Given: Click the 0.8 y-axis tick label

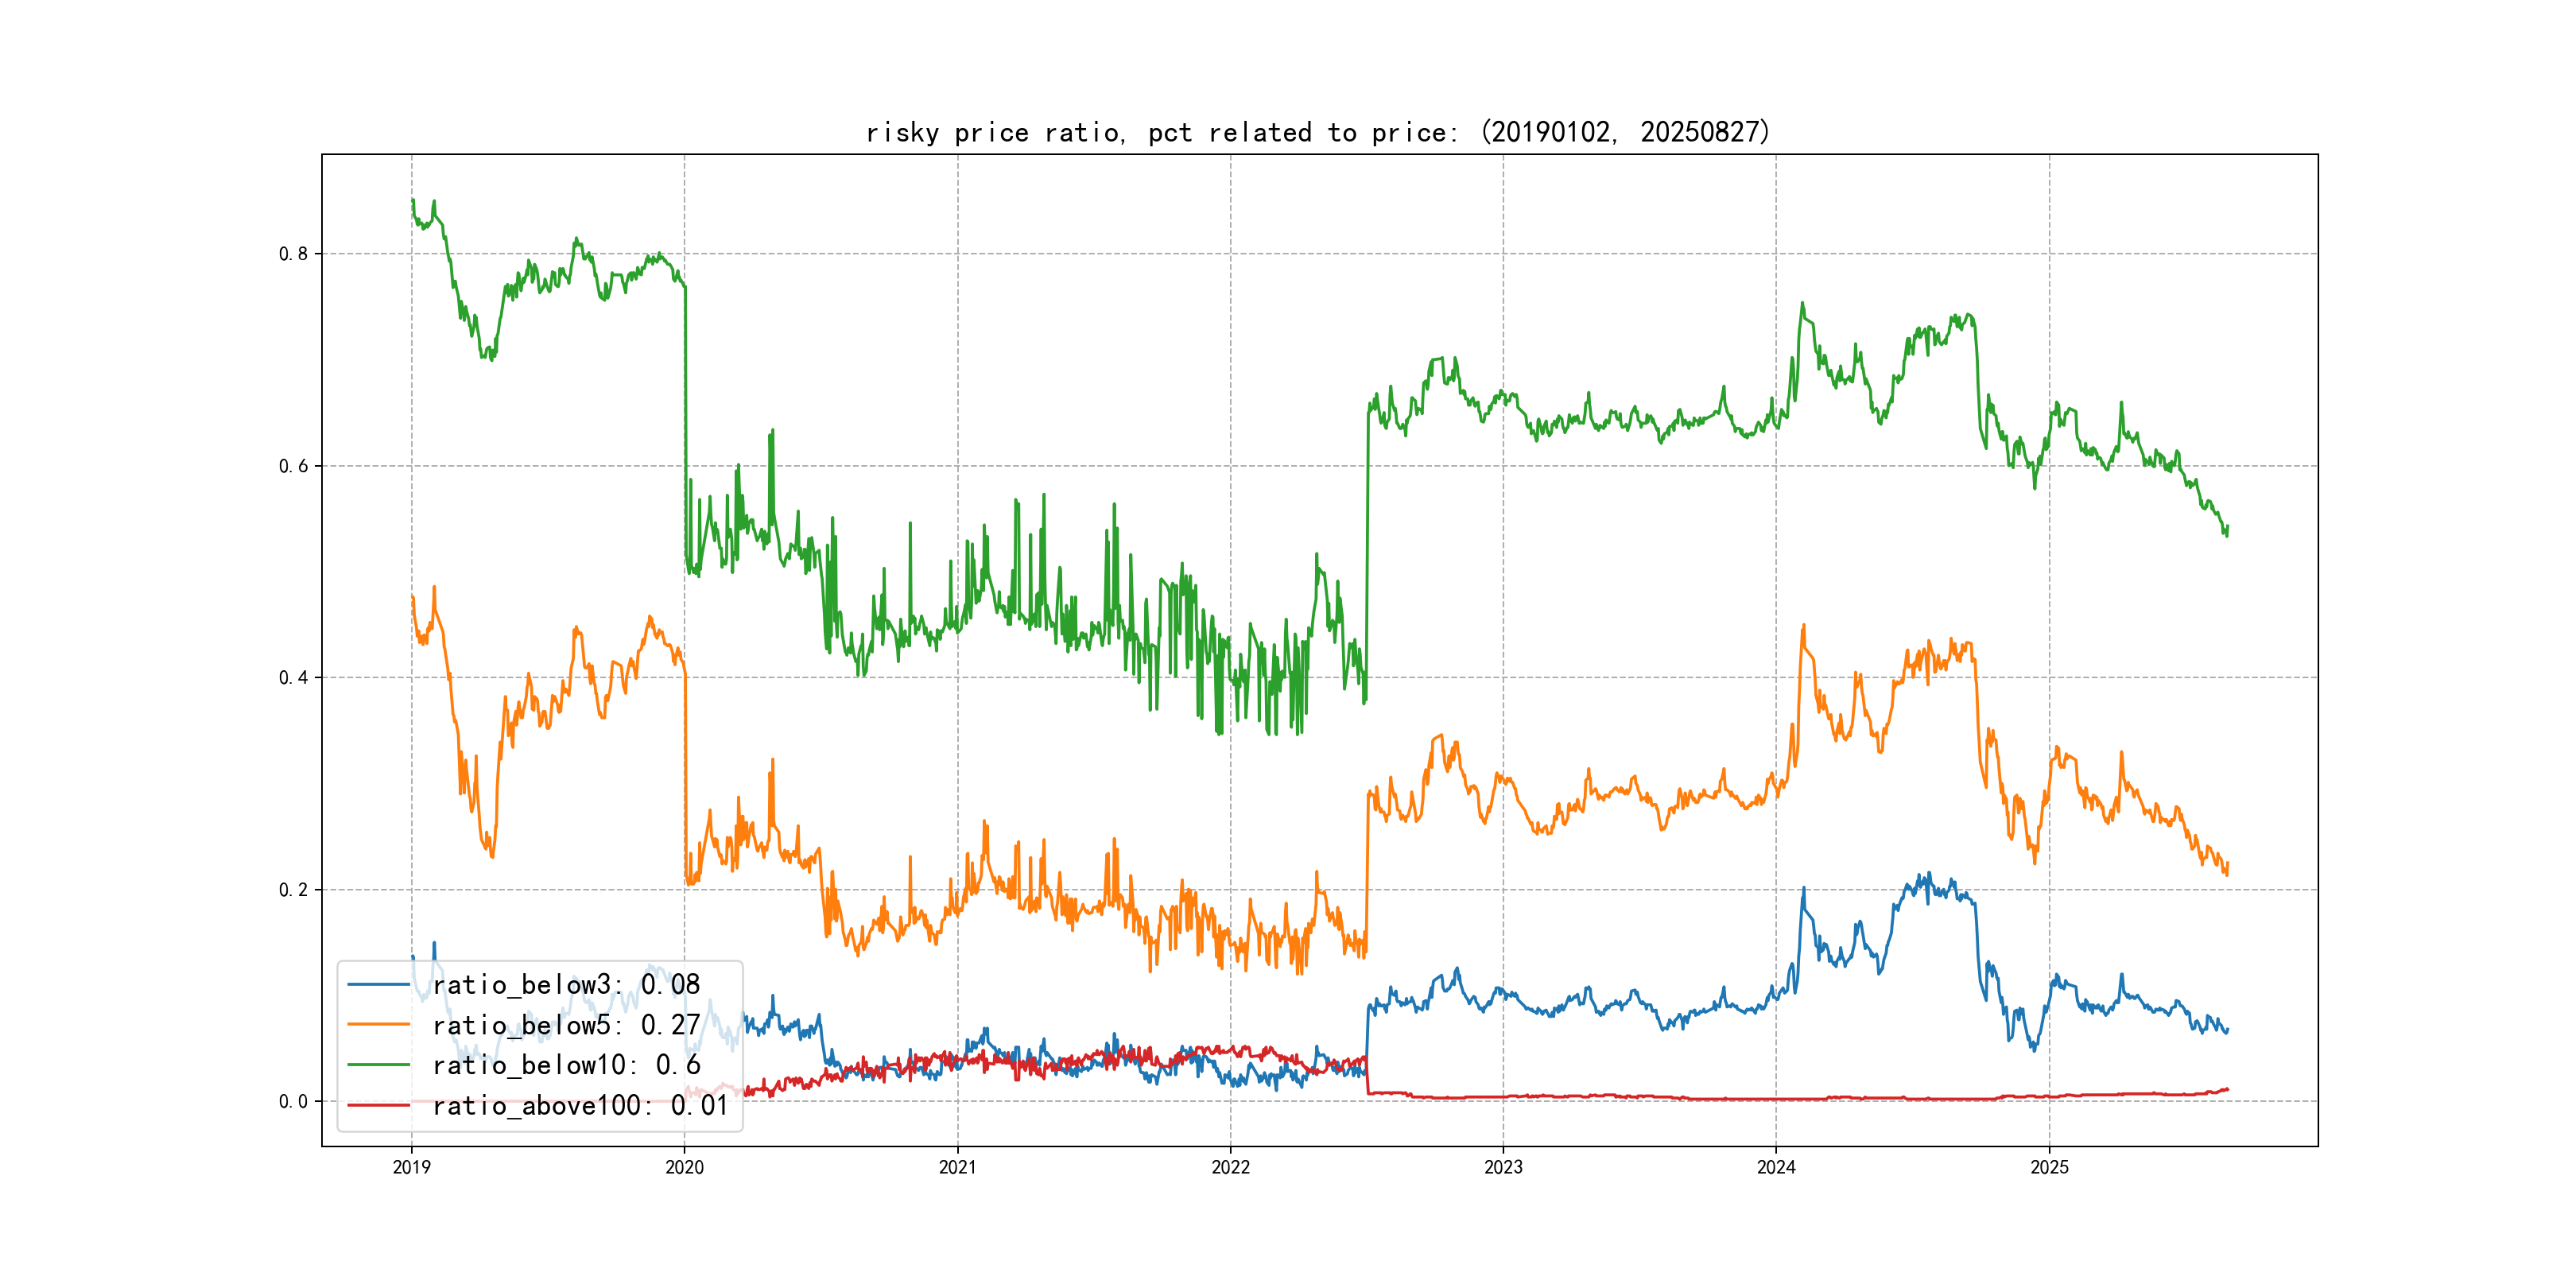Looking at the screenshot, I should point(293,254).
